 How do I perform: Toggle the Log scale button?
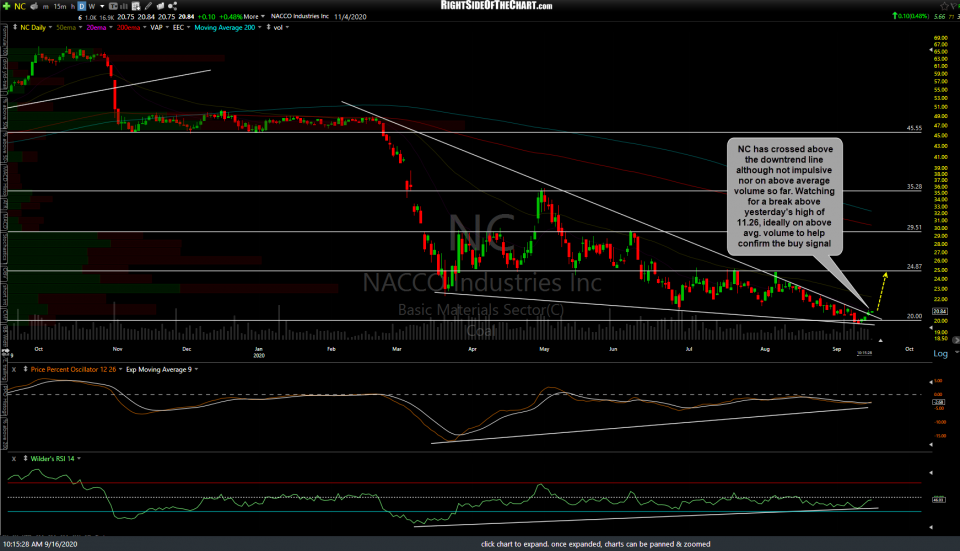pyautogui.click(x=940, y=354)
